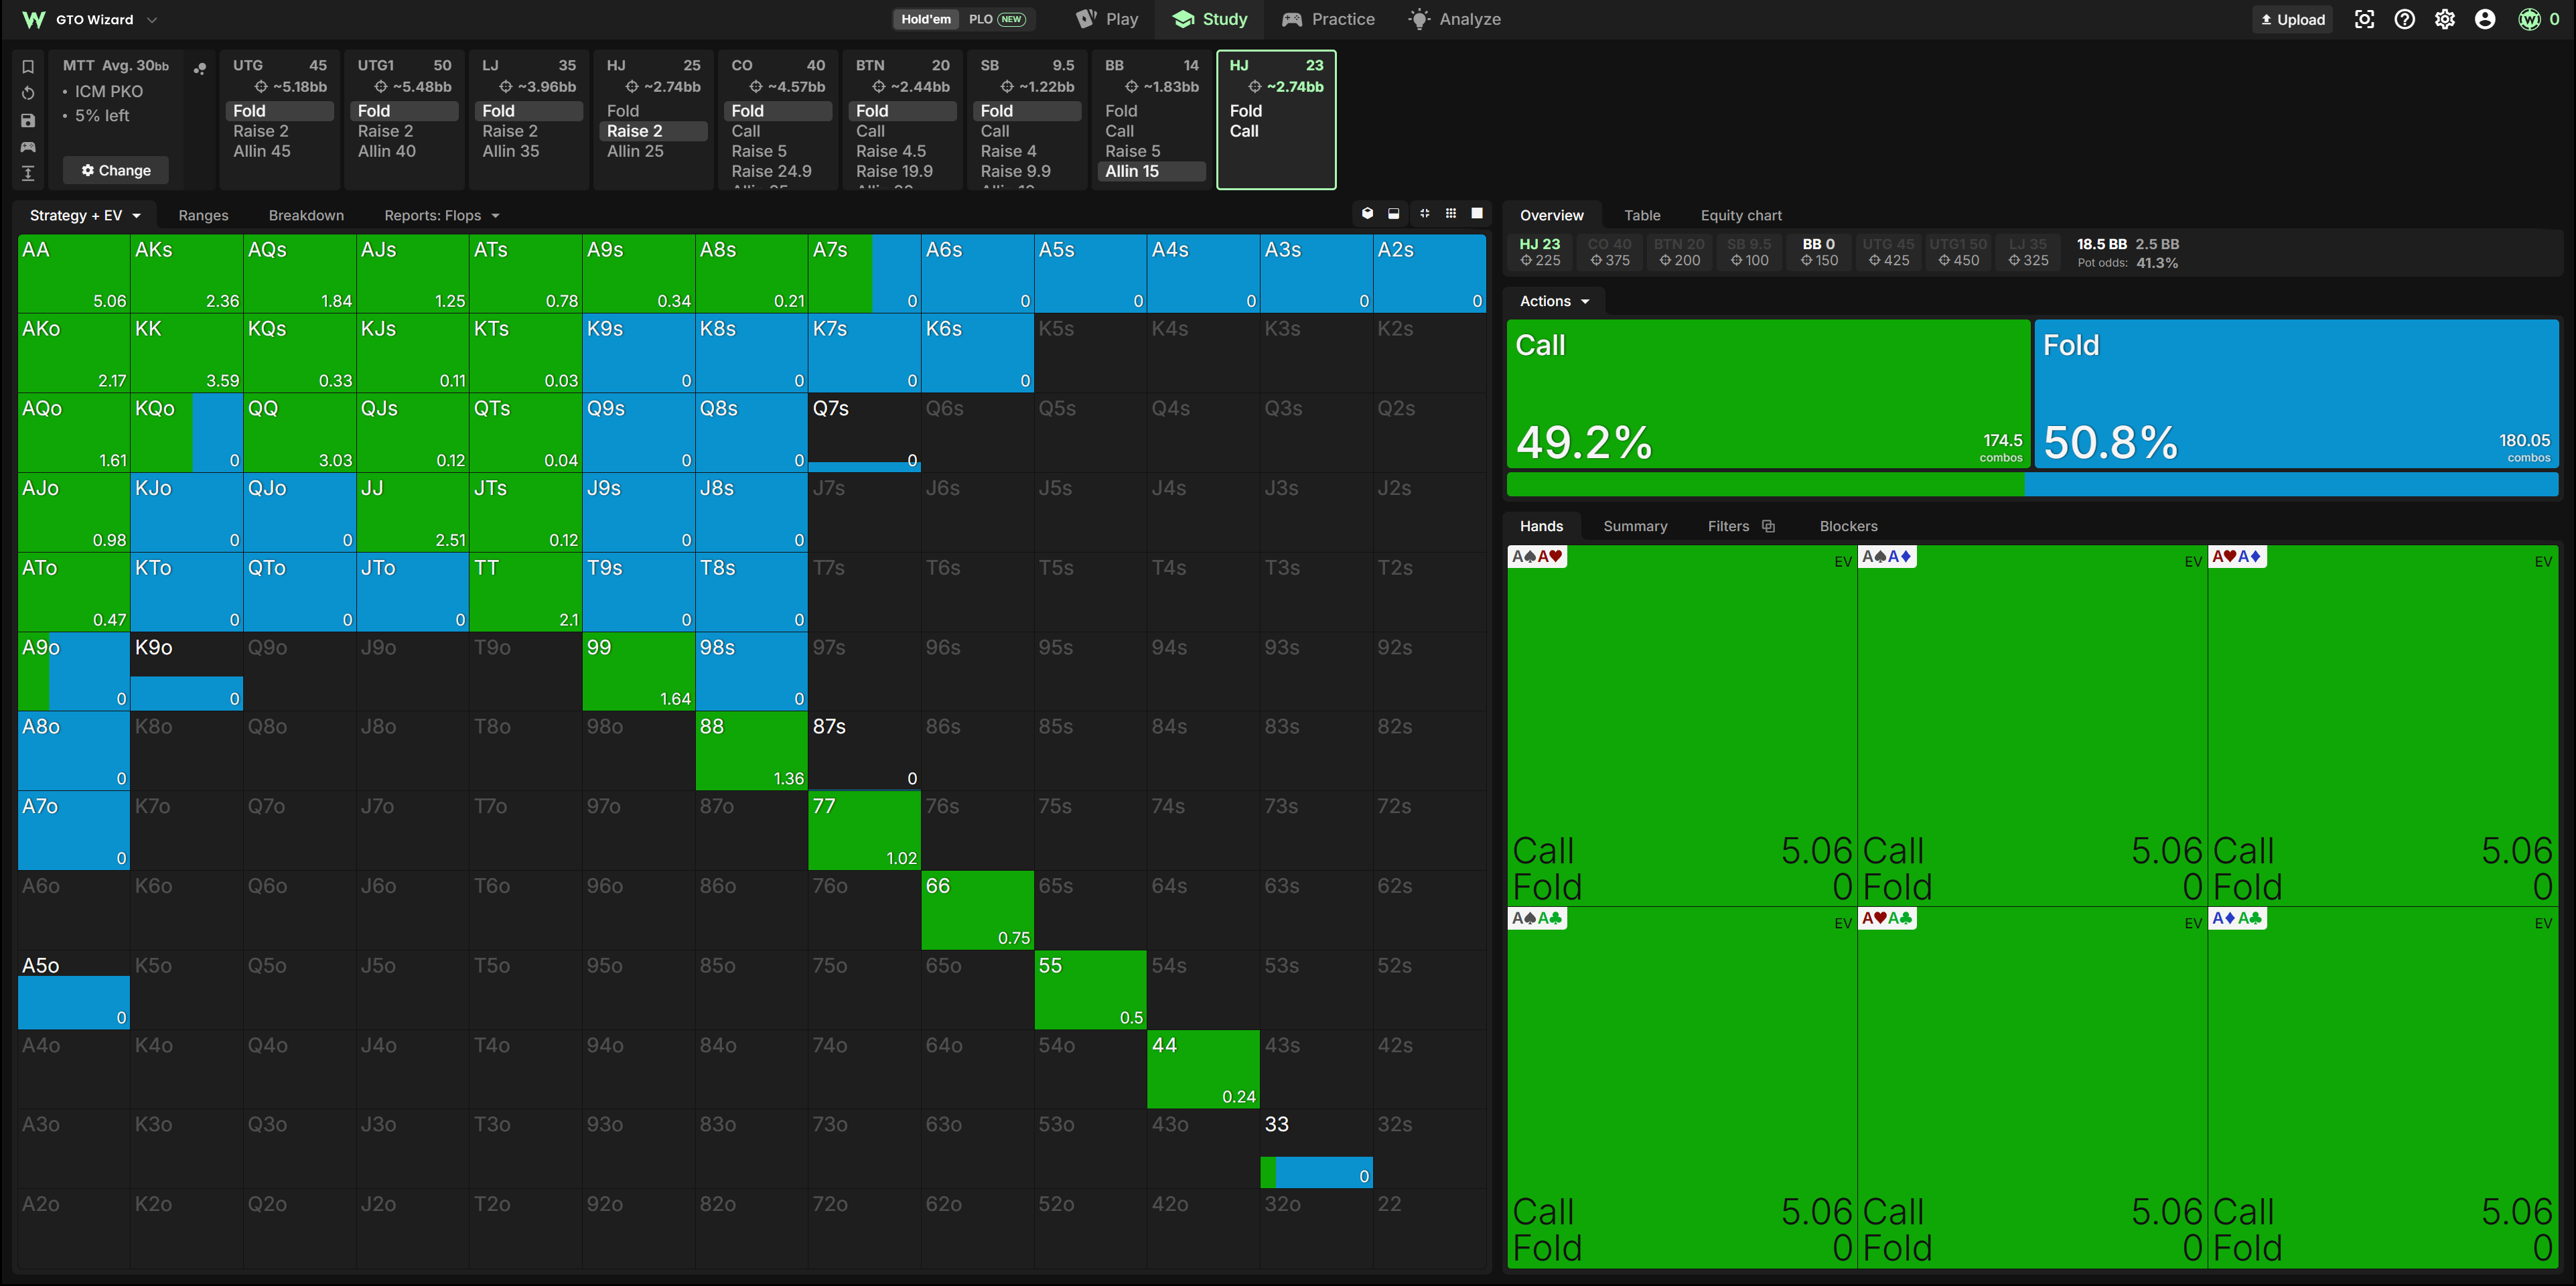Click the call/fold frequency bar under actions
This screenshot has height=1286, width=2576.
pos(2032,485)
